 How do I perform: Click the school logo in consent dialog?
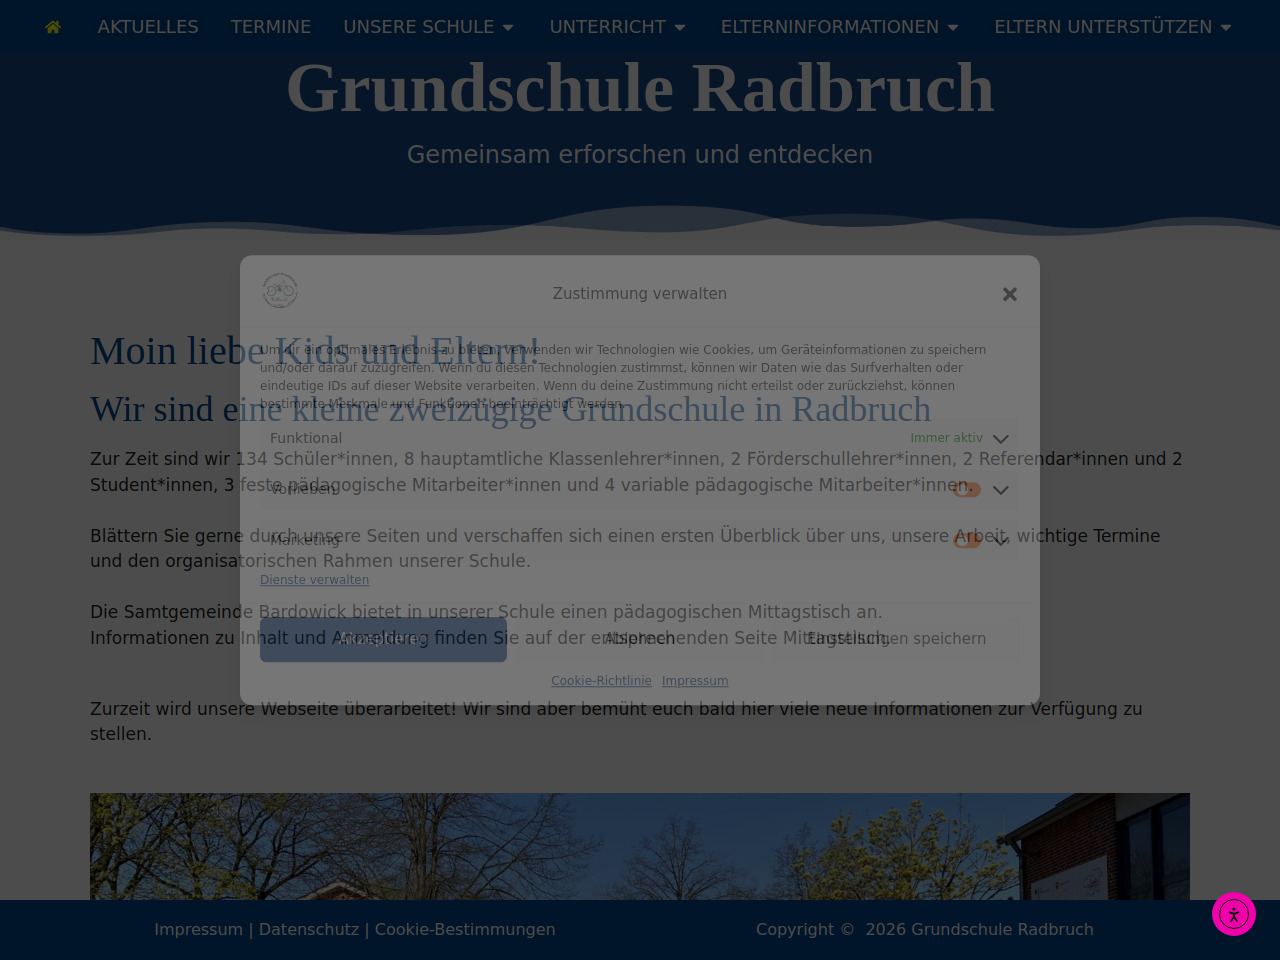(x=280, y=291)
